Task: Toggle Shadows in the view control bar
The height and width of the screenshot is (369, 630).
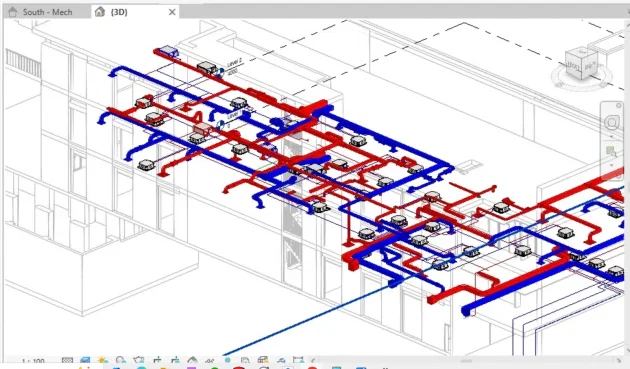Action: pos(121,360)
